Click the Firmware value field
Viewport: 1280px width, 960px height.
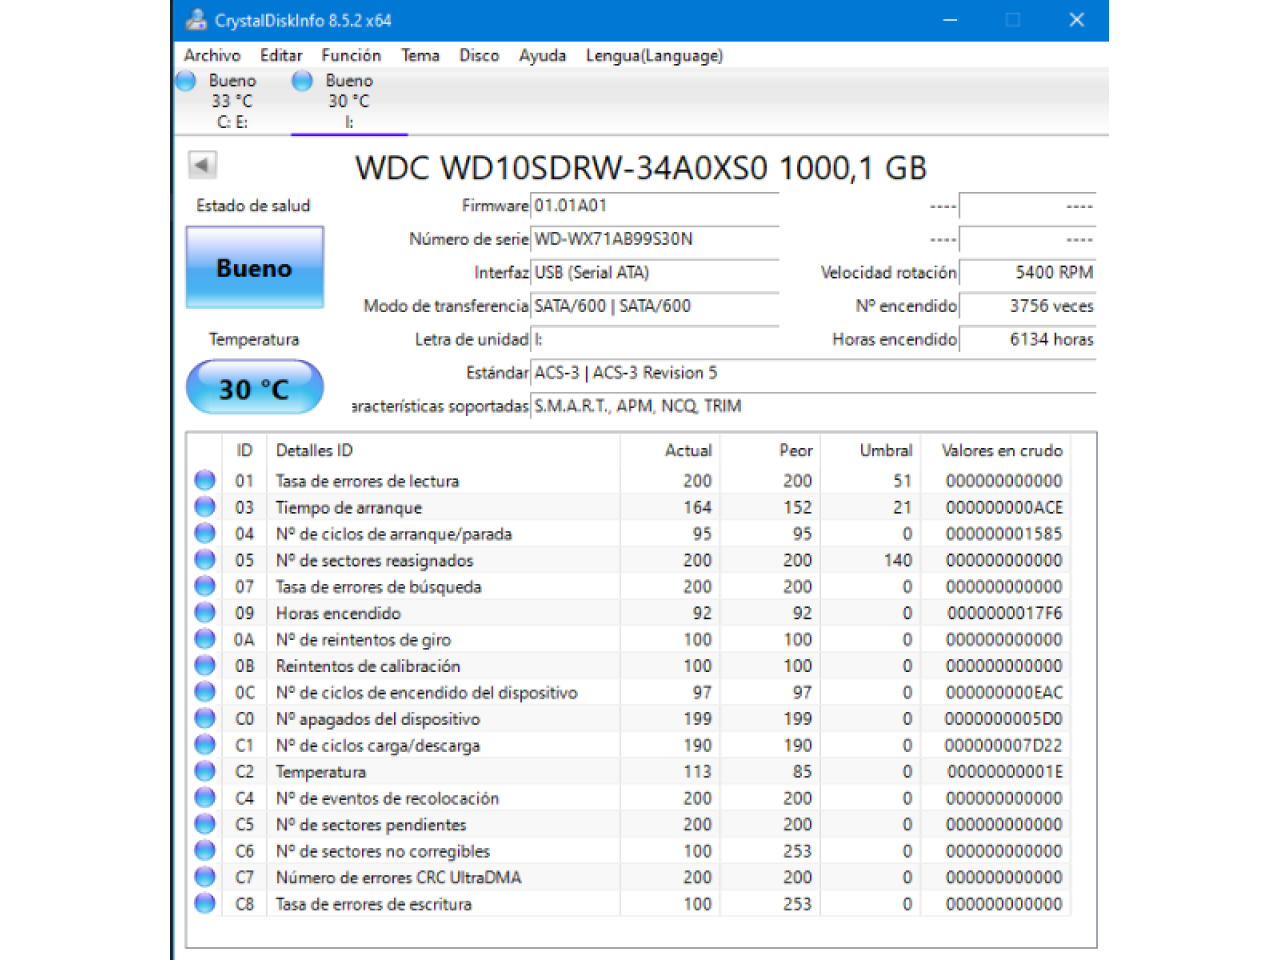point(654,206)
